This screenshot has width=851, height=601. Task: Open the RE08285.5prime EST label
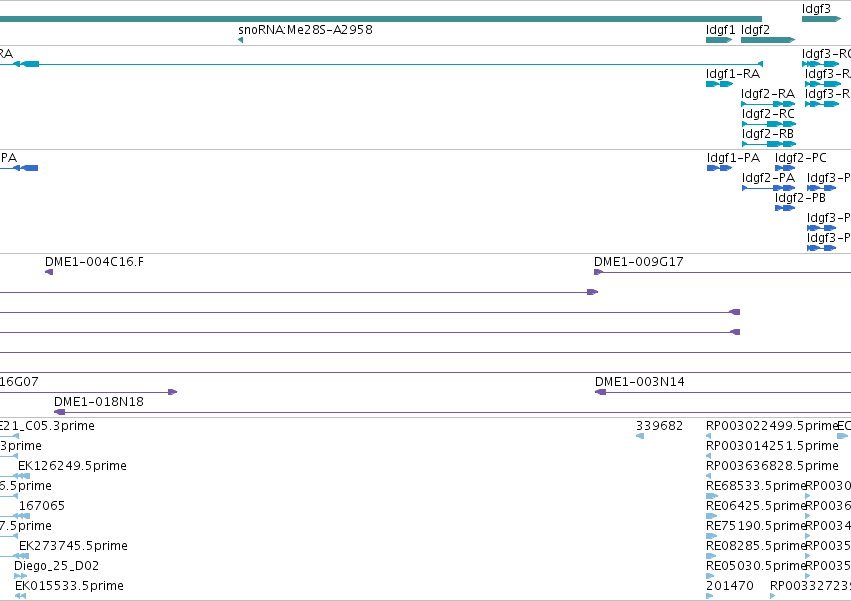click(x=755, y=546)
